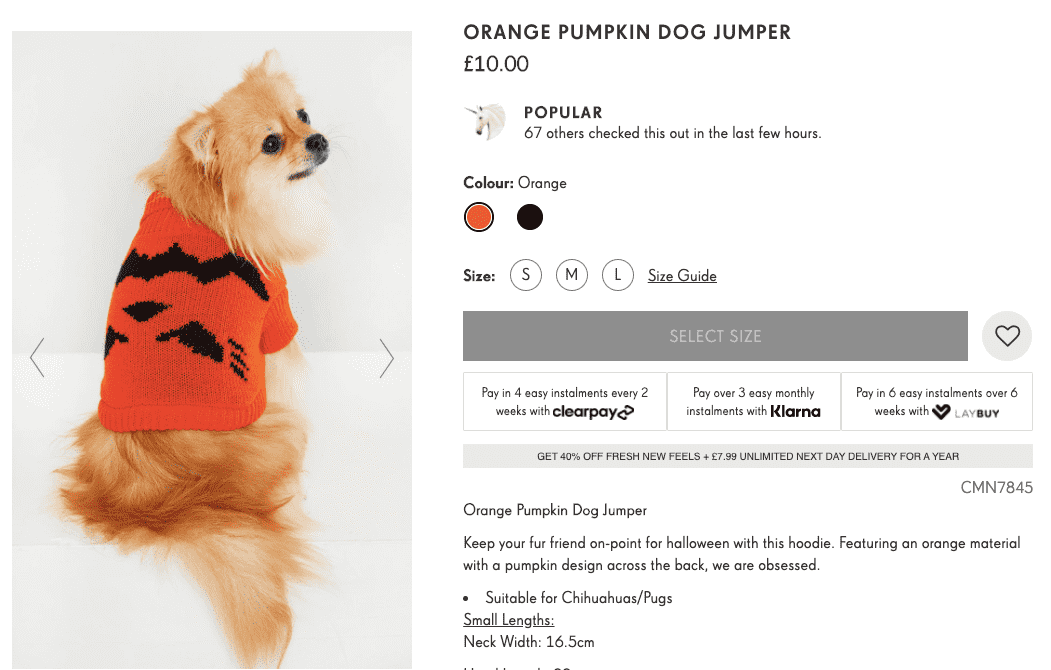Select size M
Image resolution: width=1051 pixels, height=670 pixels.
click(572, 275)
